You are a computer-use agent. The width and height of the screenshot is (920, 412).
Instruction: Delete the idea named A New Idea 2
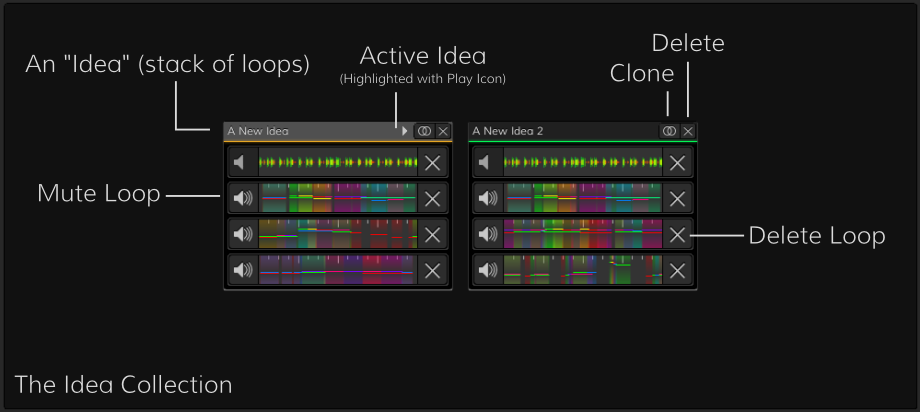(x=688, y=131)
